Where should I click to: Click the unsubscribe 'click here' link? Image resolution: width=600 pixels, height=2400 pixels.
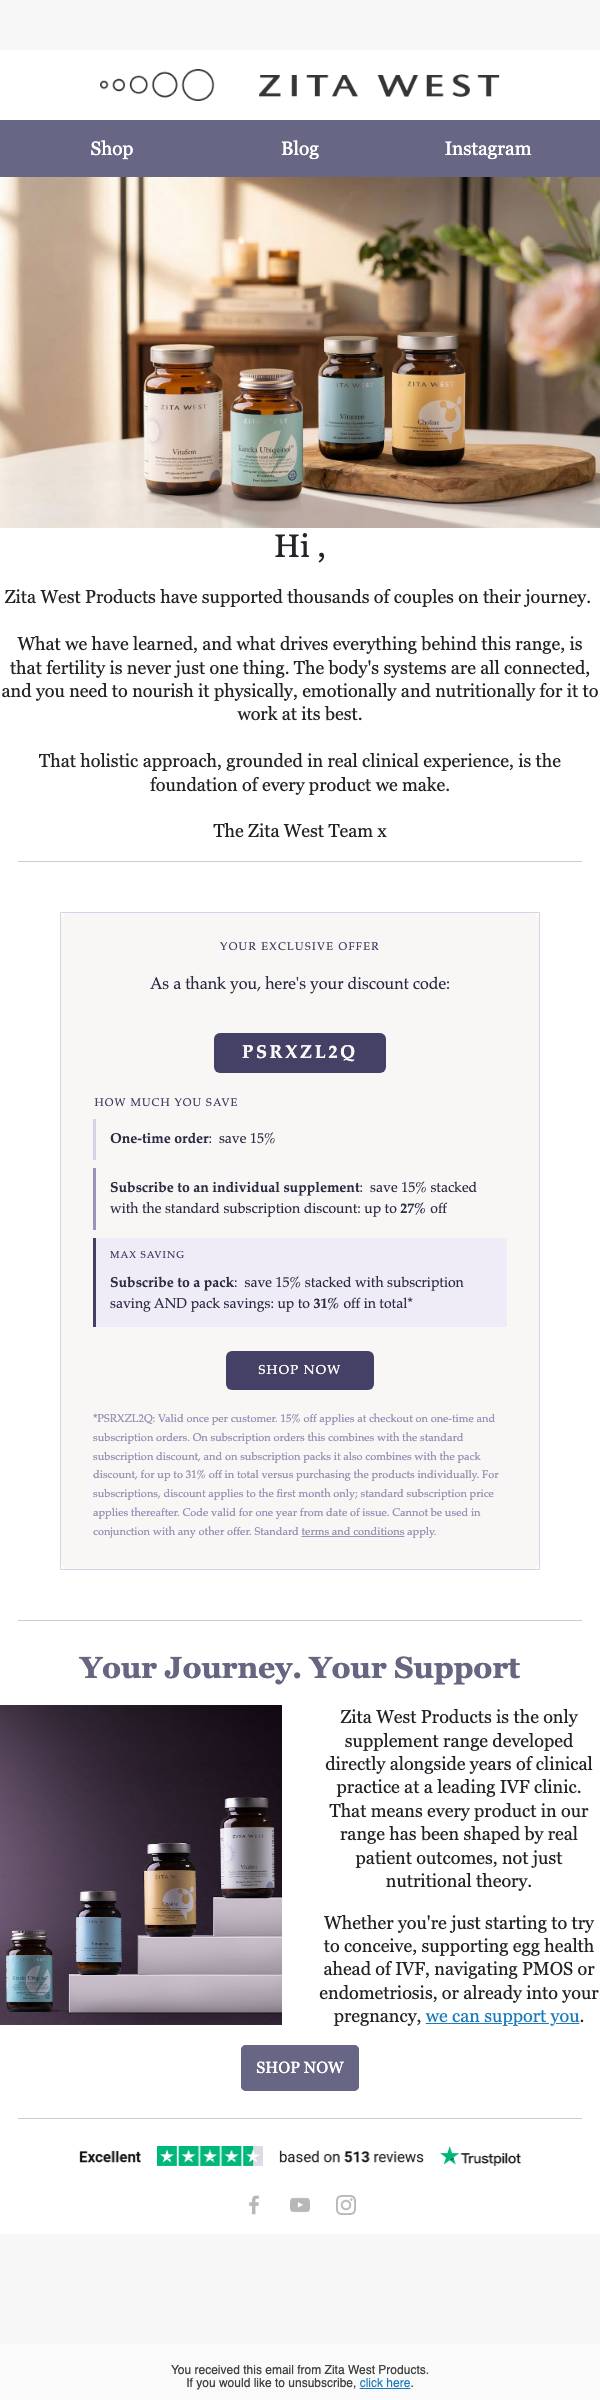tap(385, 2383)
